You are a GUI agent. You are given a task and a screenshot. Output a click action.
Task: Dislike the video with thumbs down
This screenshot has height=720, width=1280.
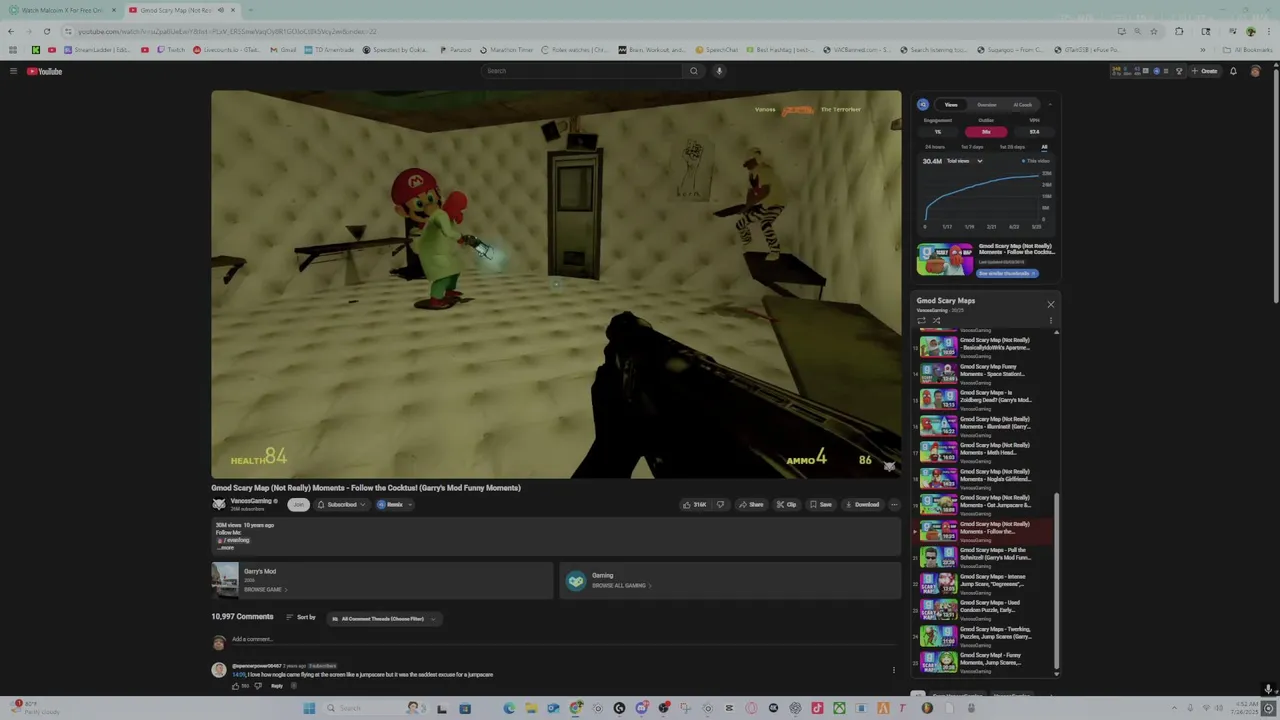click(x=720, y=505)
